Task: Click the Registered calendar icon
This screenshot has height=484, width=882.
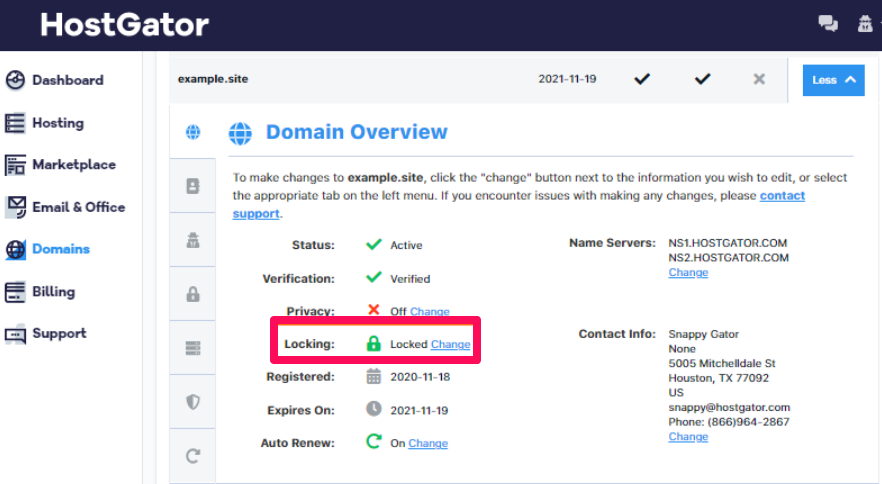Action: (x=374, y=377)
